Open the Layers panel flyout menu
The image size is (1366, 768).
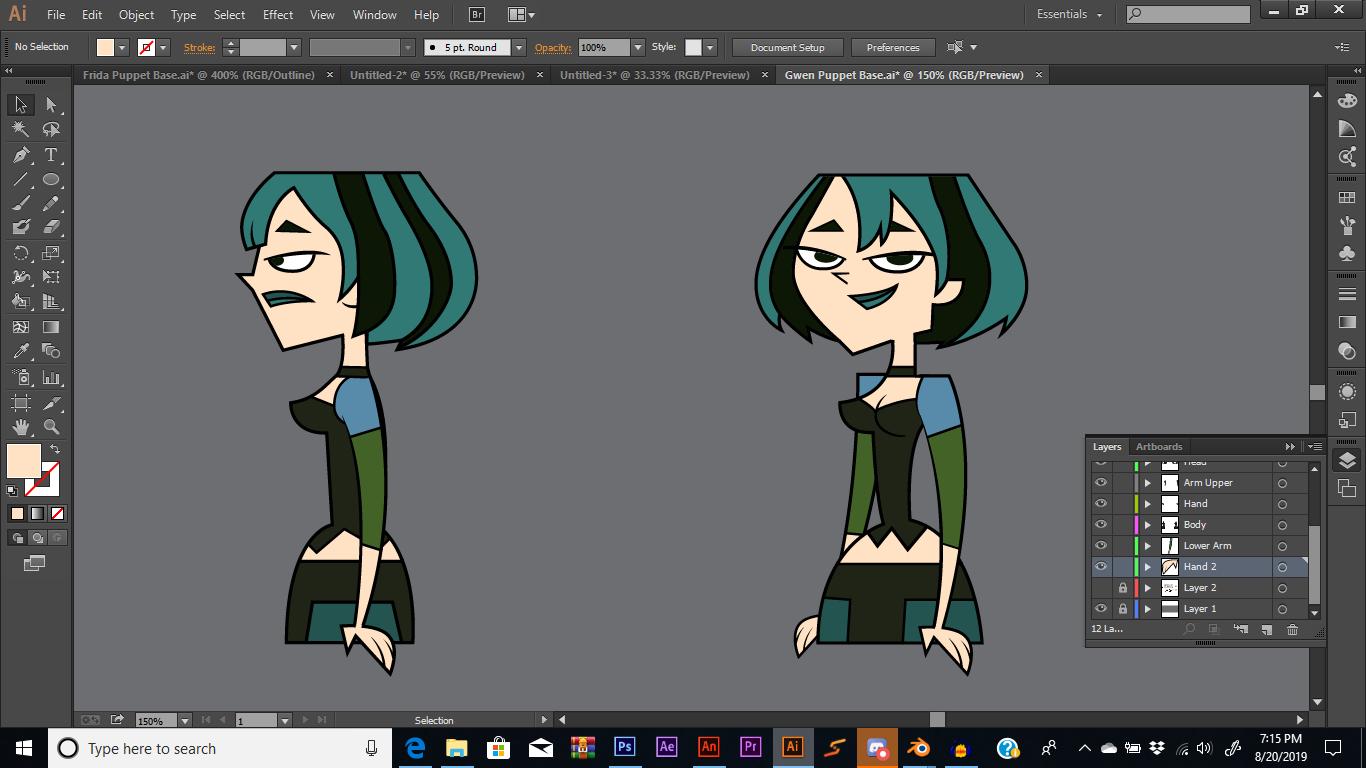[x=1315, y=447]
